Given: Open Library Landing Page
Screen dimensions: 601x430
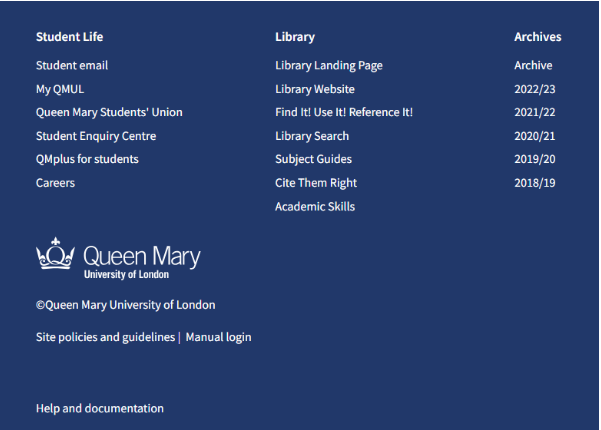Looking at the screenshot, I should tap(329, 66).
